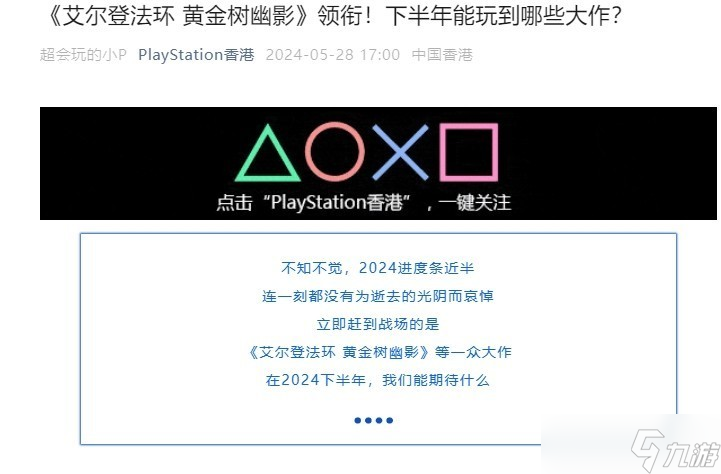
Task: Click the green triangle PlayStation symbol
Action: coord(268,153)
